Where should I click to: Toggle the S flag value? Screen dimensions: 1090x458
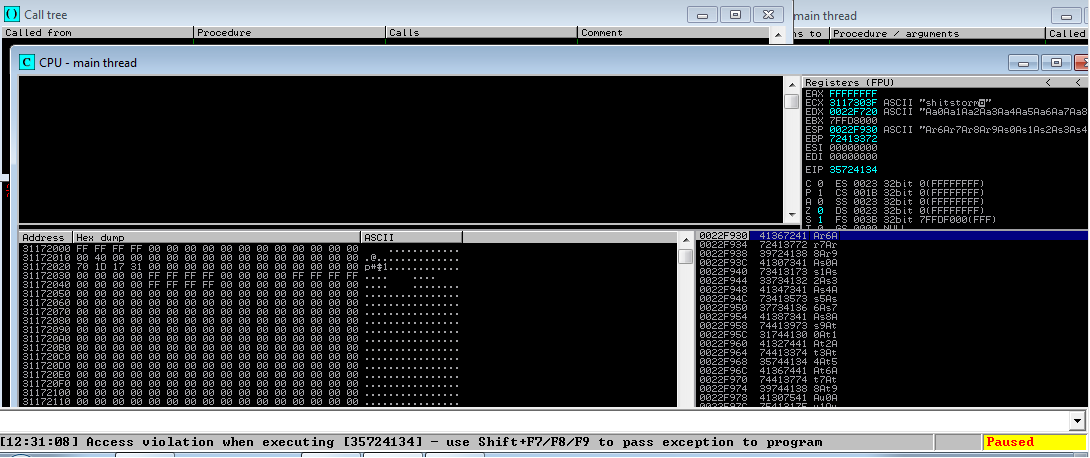[x=820, y=220]
